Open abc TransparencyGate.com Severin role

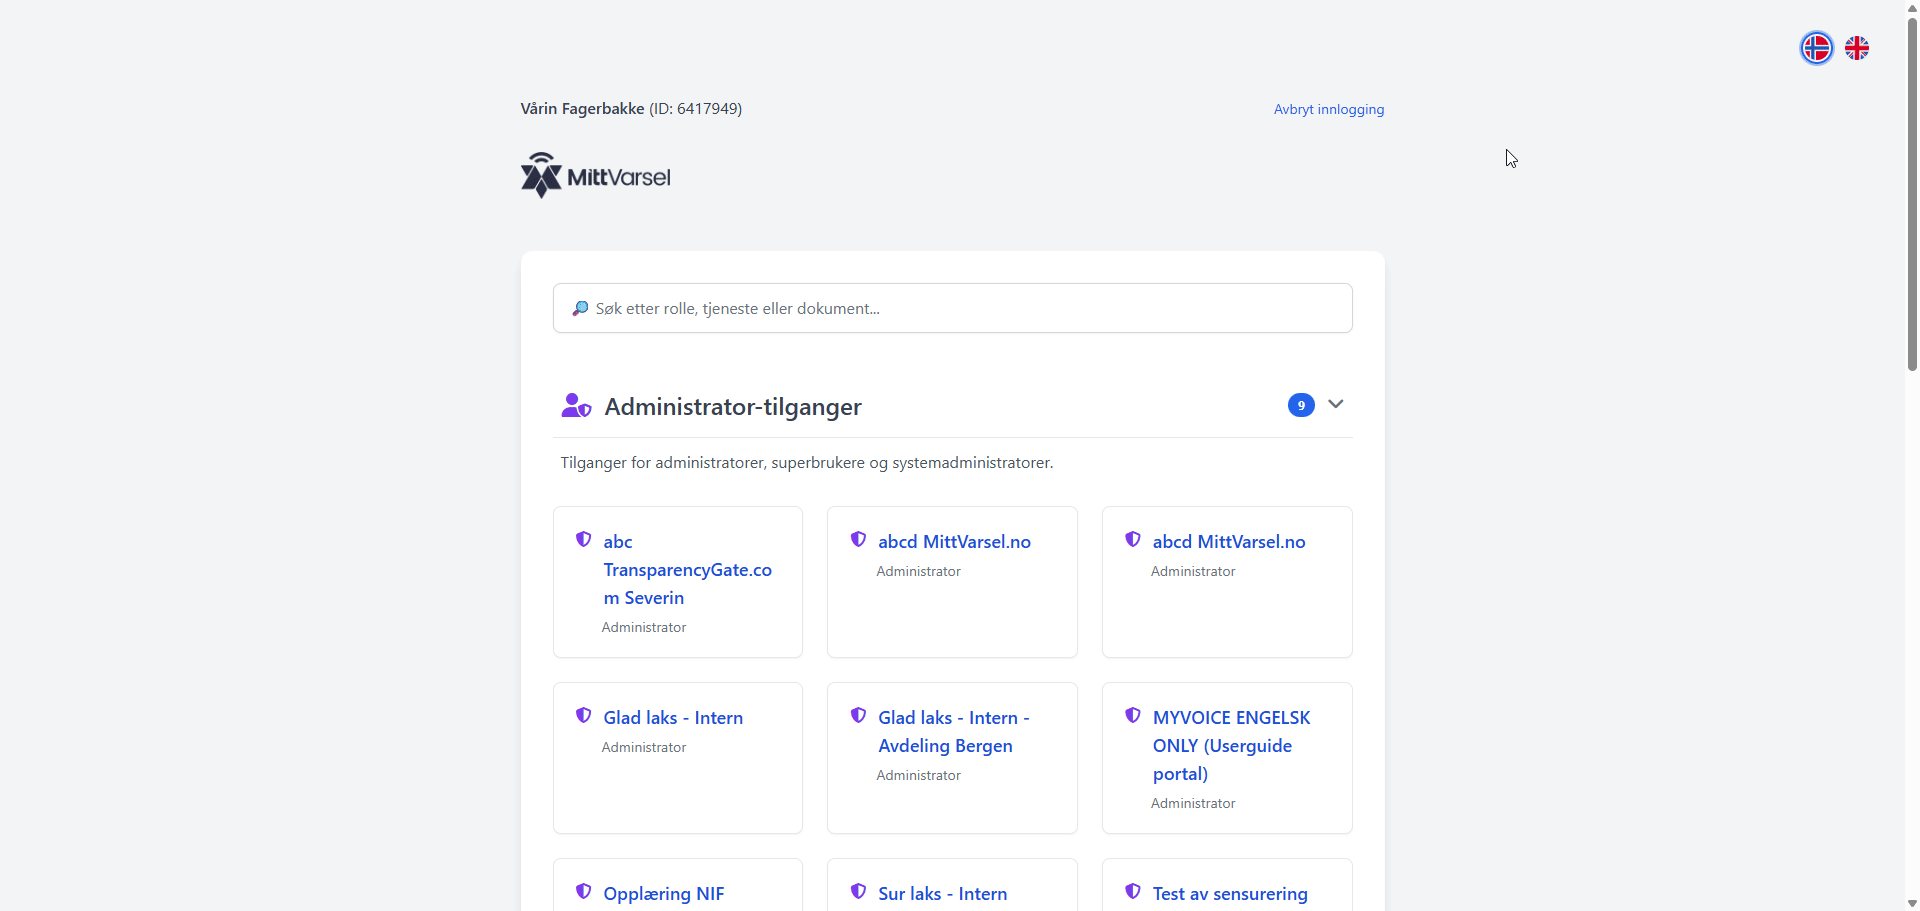pos(687,570)
